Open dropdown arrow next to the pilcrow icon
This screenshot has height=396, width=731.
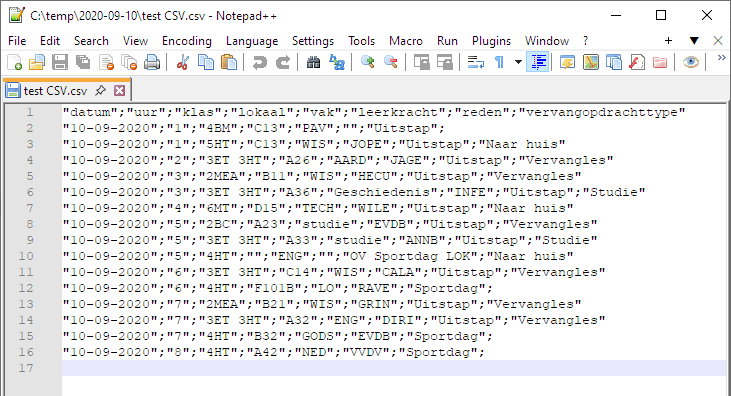[518, 62]
